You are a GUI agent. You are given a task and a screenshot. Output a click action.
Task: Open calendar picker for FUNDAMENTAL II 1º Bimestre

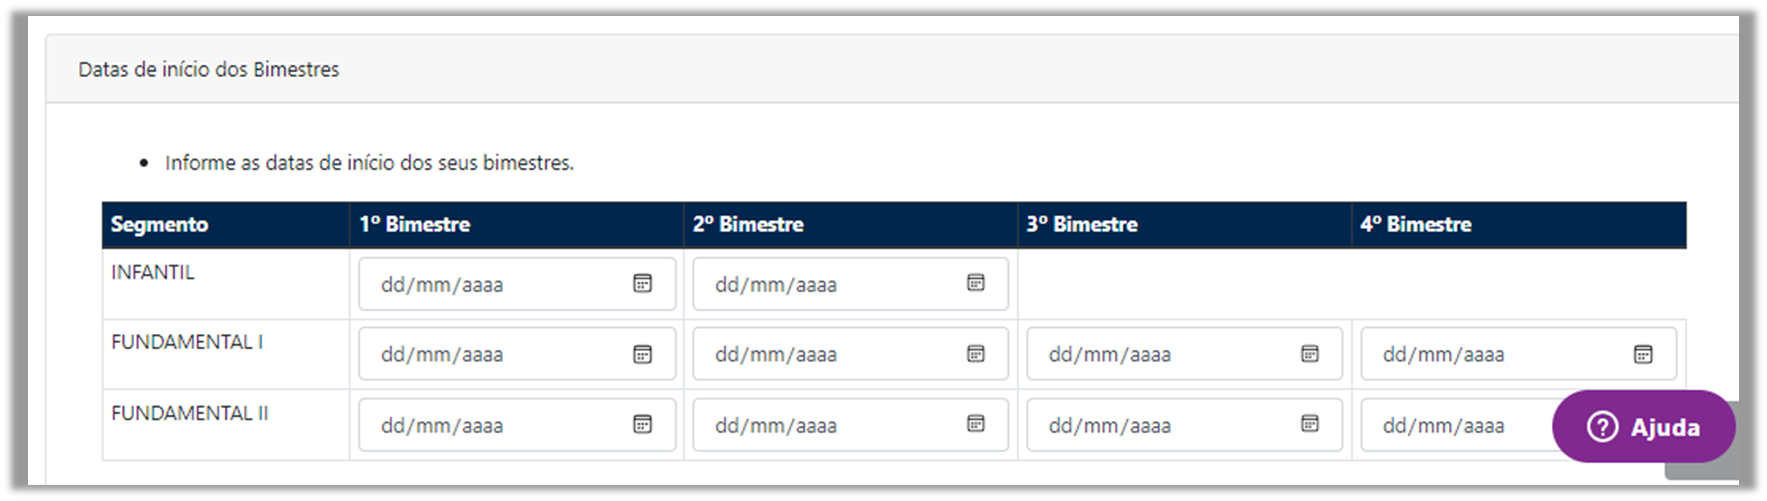[x=642, y=424]
